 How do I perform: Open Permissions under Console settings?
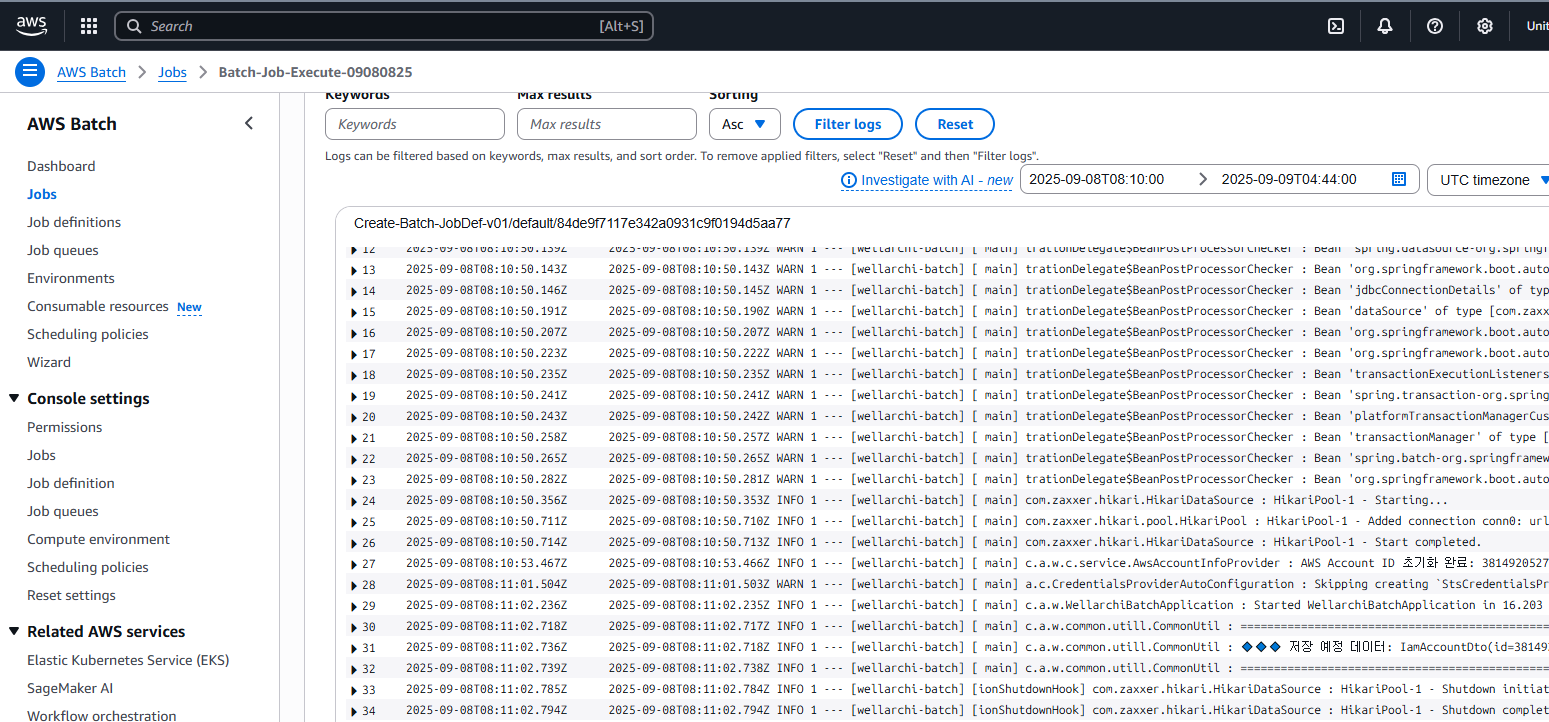coord(65,427)
